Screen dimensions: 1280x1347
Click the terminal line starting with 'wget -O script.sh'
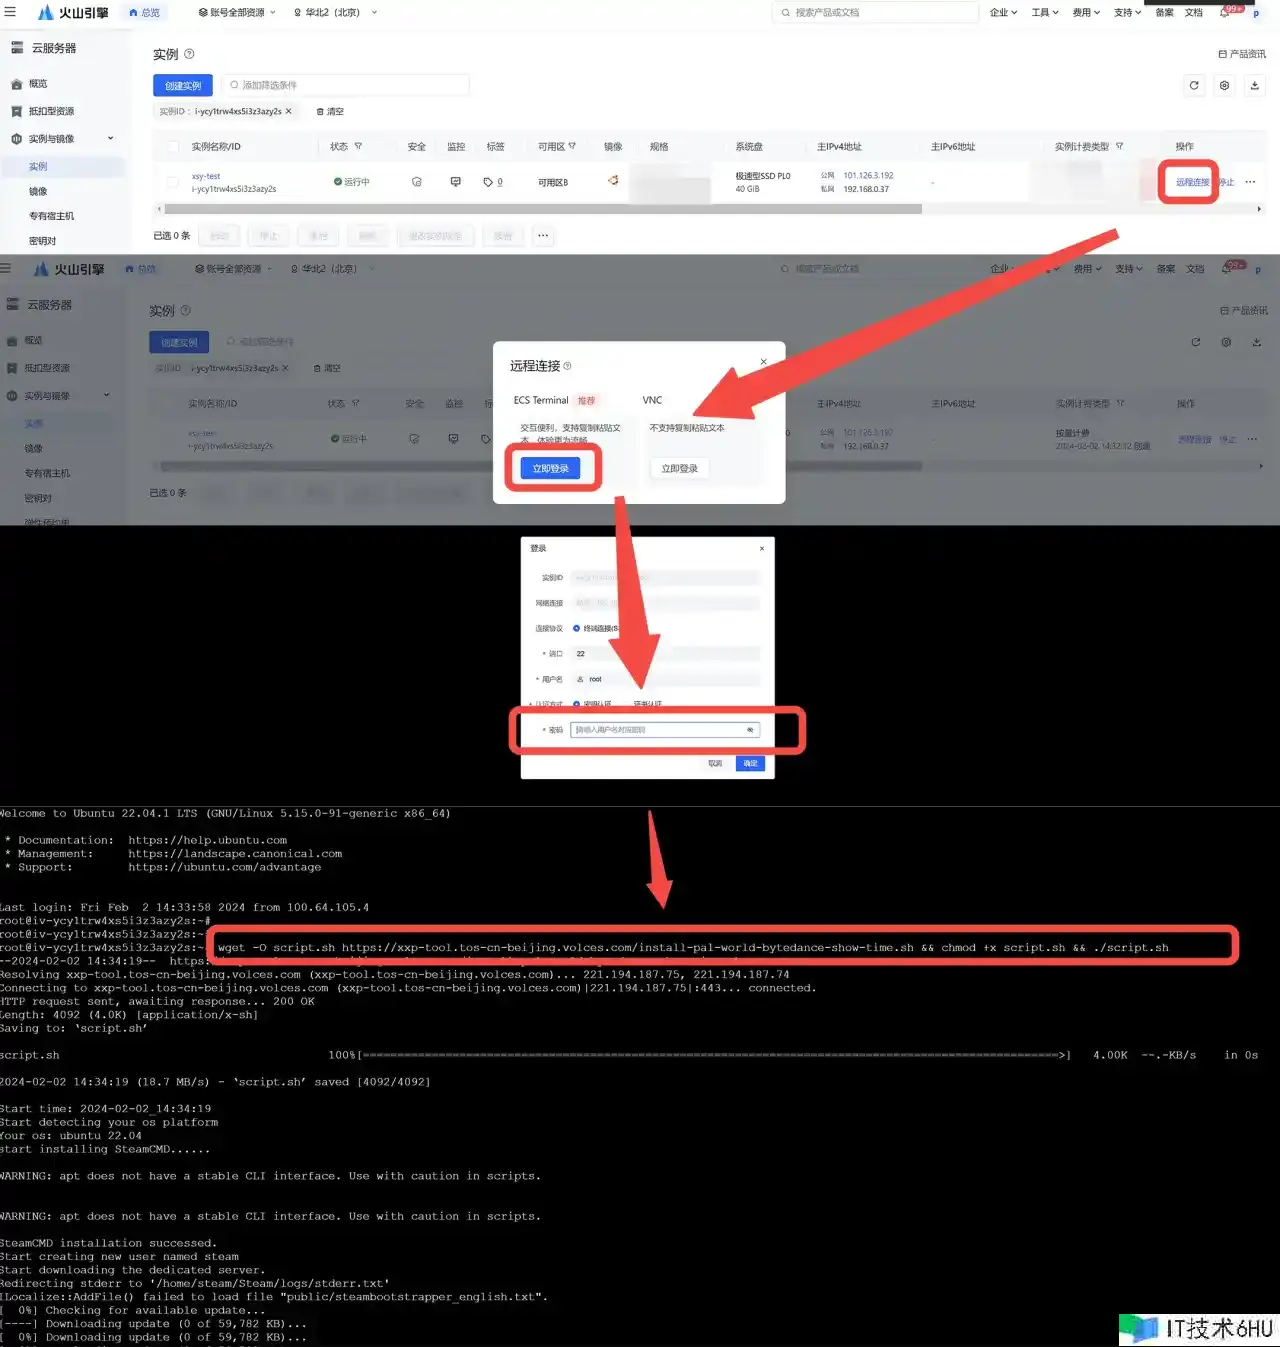coord(693,947)
